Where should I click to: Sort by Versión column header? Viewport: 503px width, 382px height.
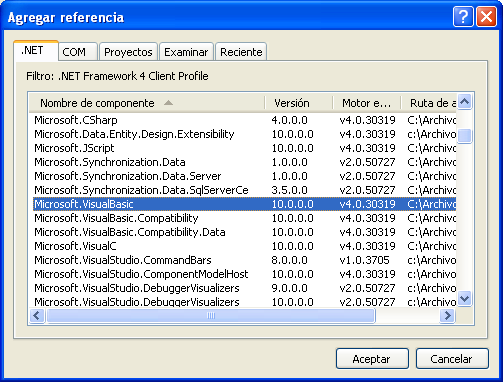click(299, 103)
